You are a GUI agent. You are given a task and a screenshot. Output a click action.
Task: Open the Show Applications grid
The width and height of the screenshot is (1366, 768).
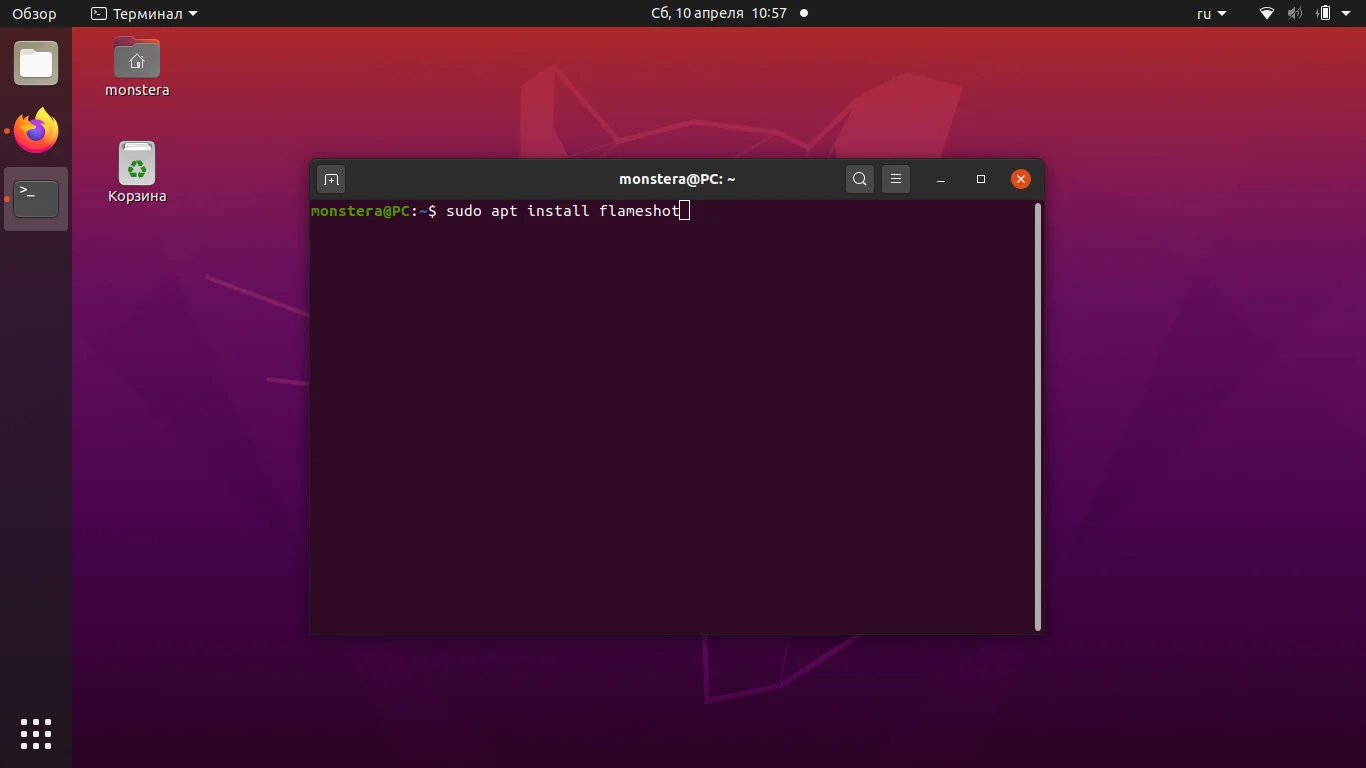pyautogui.click(x=36, y=734)
